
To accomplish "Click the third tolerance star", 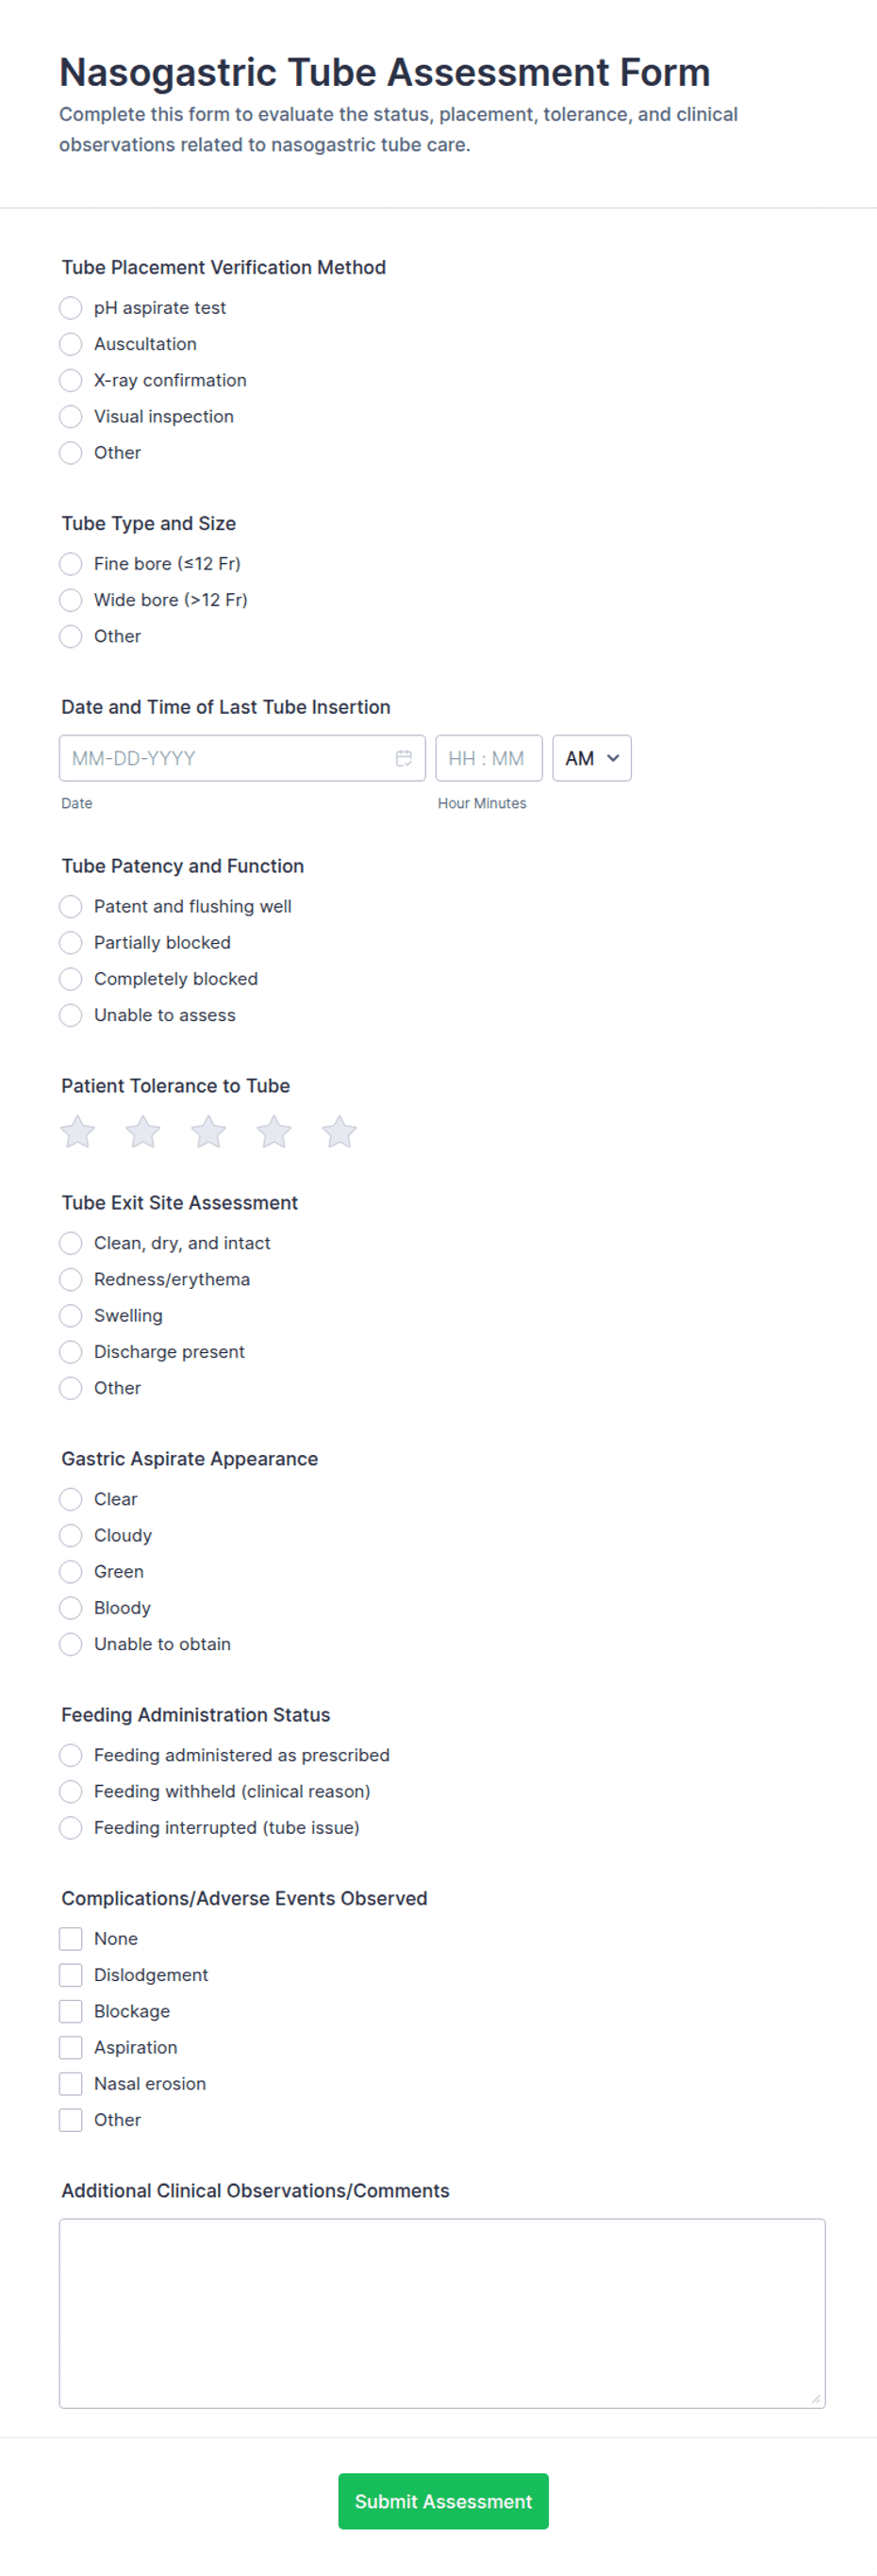I will tap(208, 1131).
